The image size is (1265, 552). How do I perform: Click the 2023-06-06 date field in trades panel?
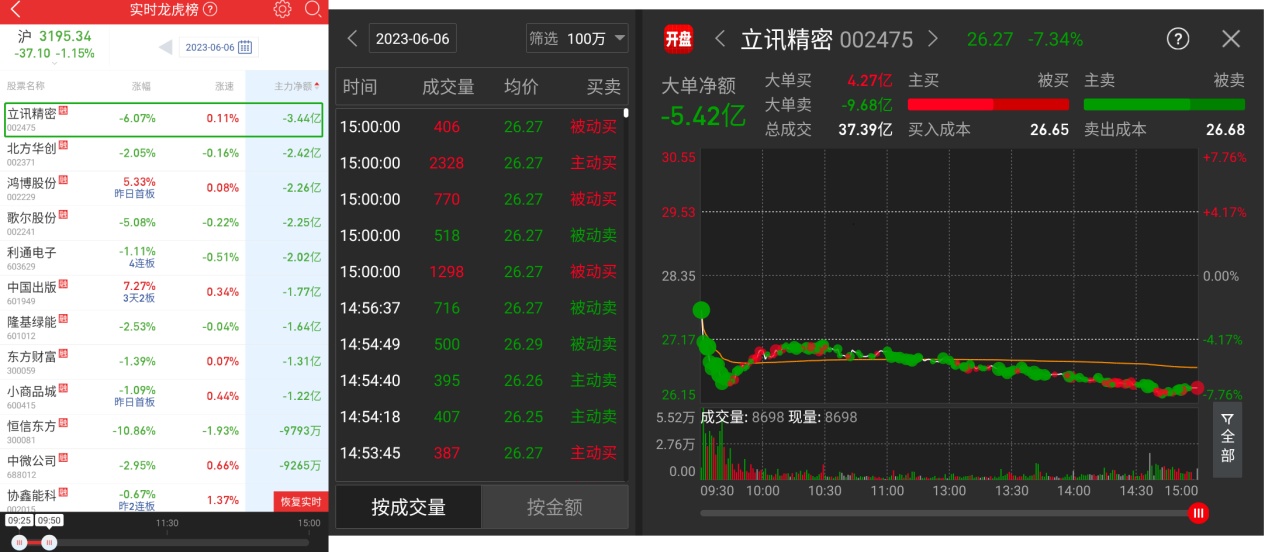coord(413,39)
